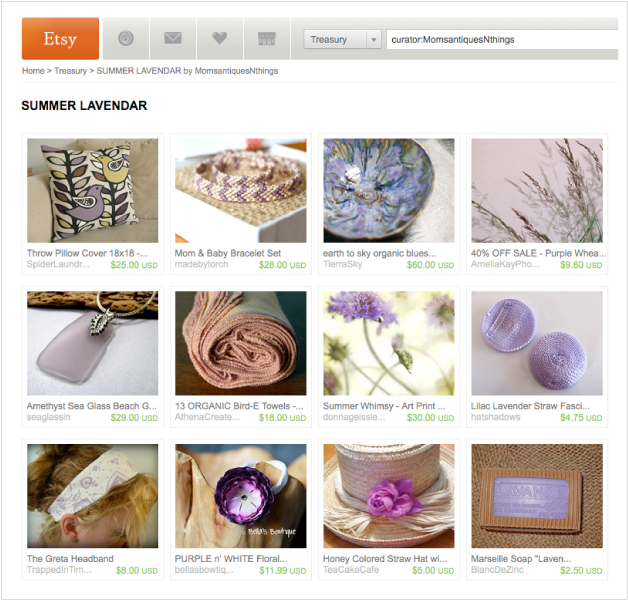Open The Greta Headband listing title
The height and width of the screenshot is (600, 628).
(70, 558)
